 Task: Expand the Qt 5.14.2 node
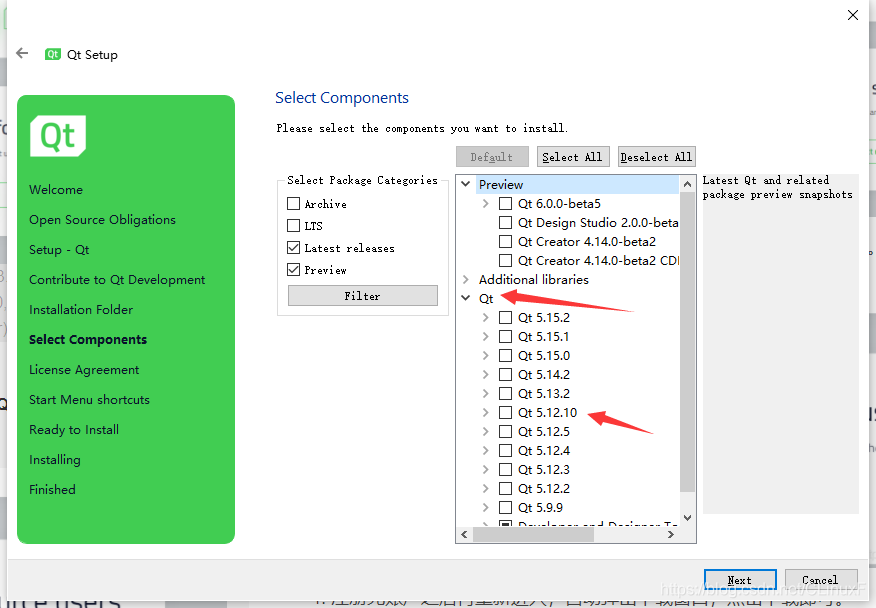point(485,374)
